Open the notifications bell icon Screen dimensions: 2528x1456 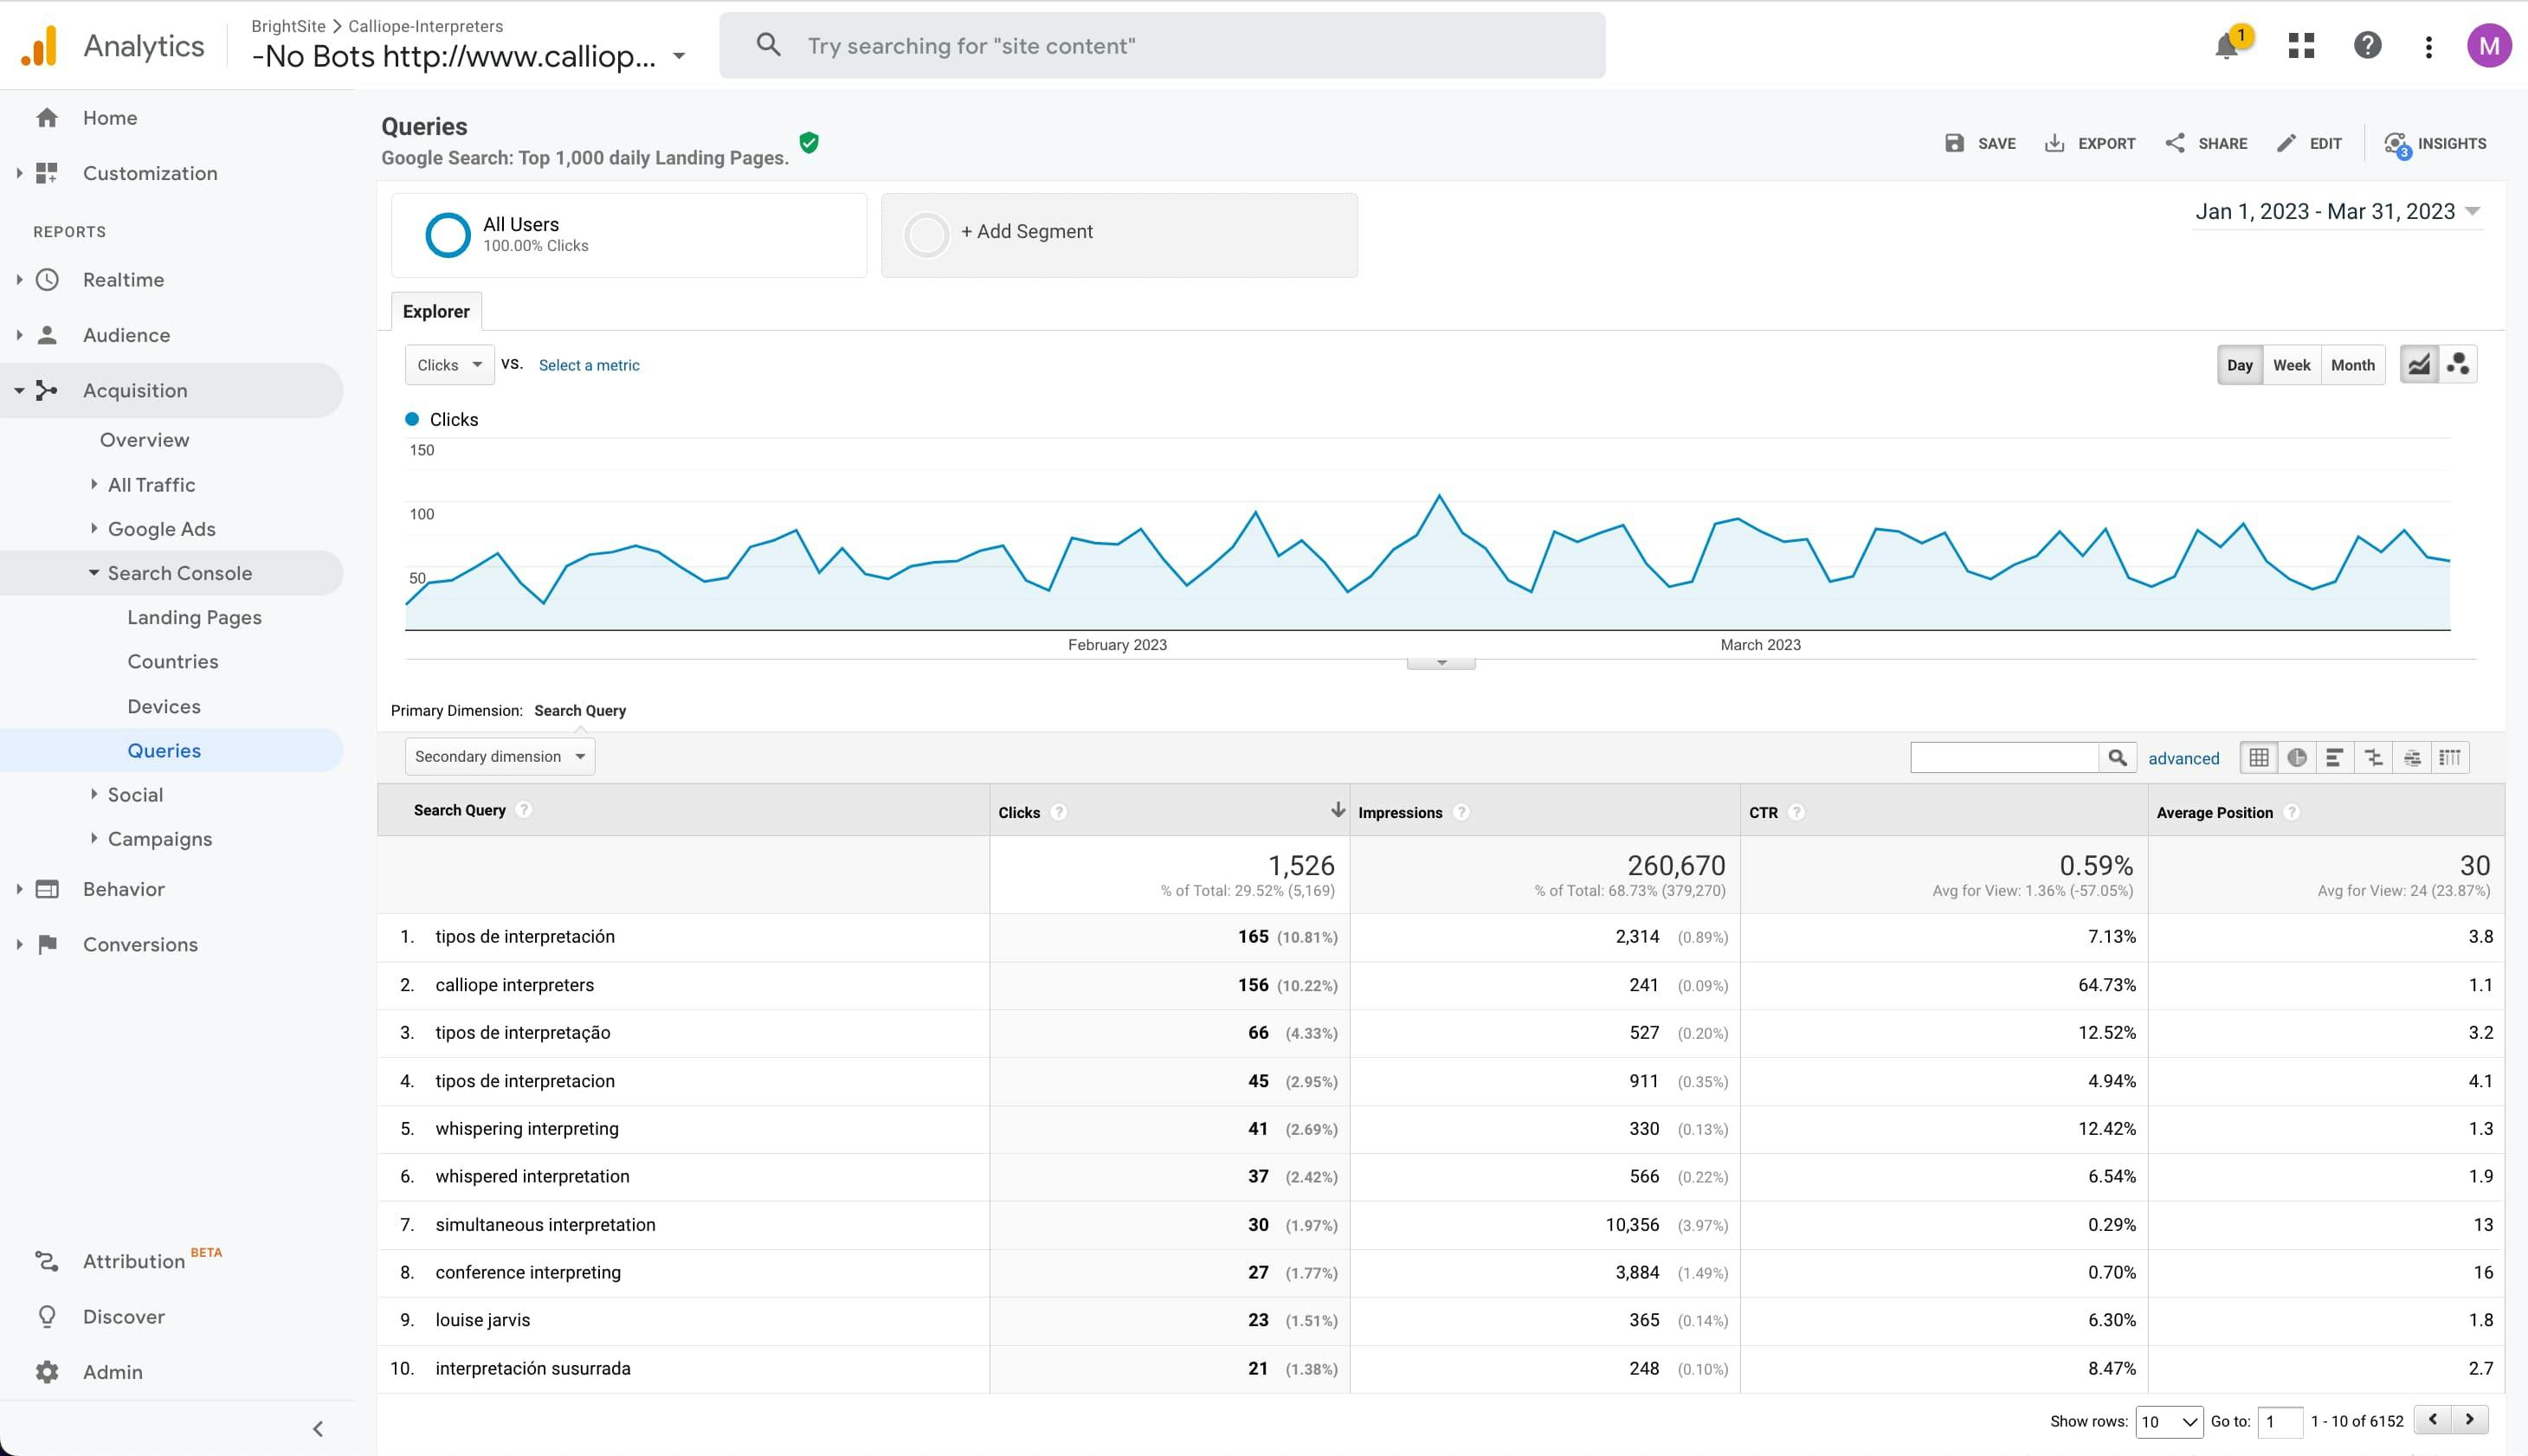[x=2226, y=46]
